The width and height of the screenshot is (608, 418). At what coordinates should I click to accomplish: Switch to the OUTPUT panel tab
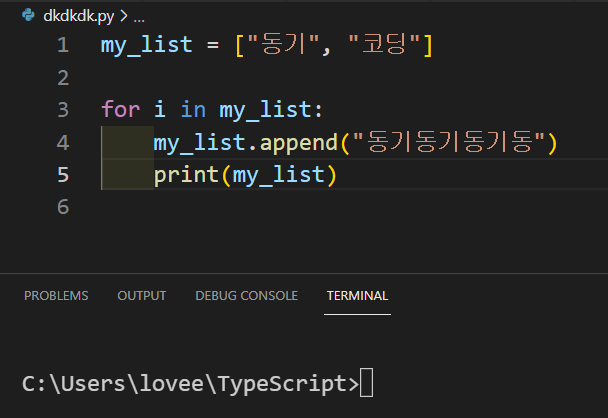tap(142, 296)
